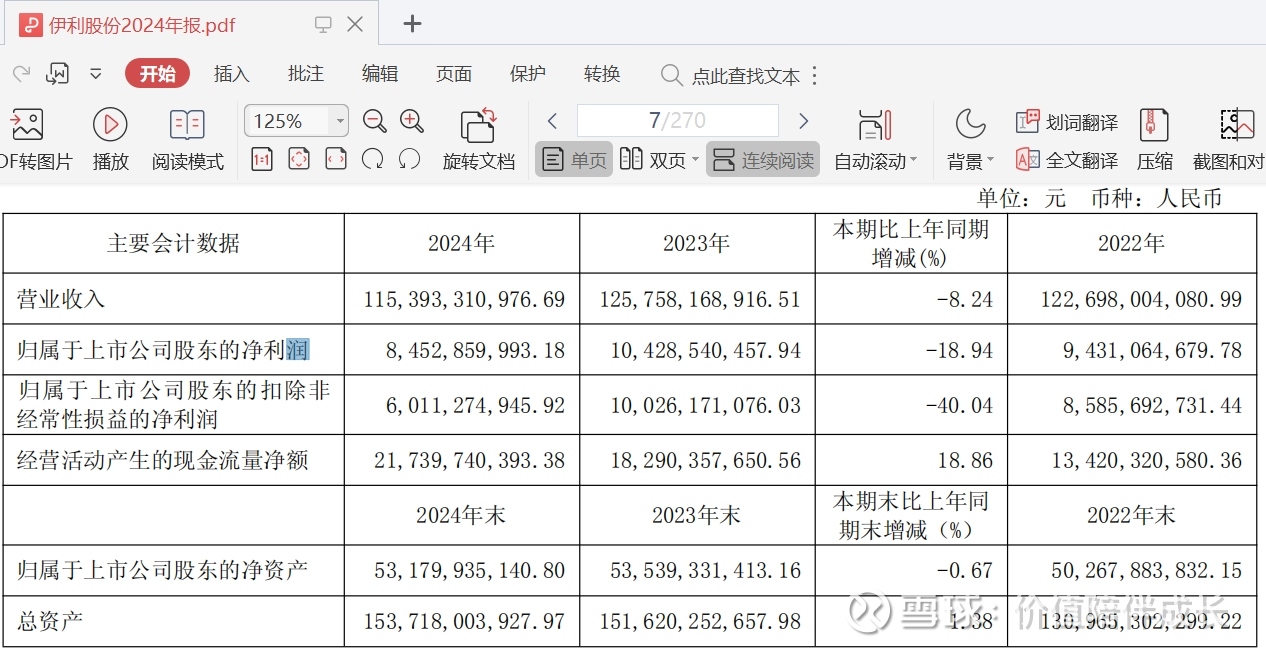
Task: Click the value 6,011,274,945.92
Action: (475, 405)
